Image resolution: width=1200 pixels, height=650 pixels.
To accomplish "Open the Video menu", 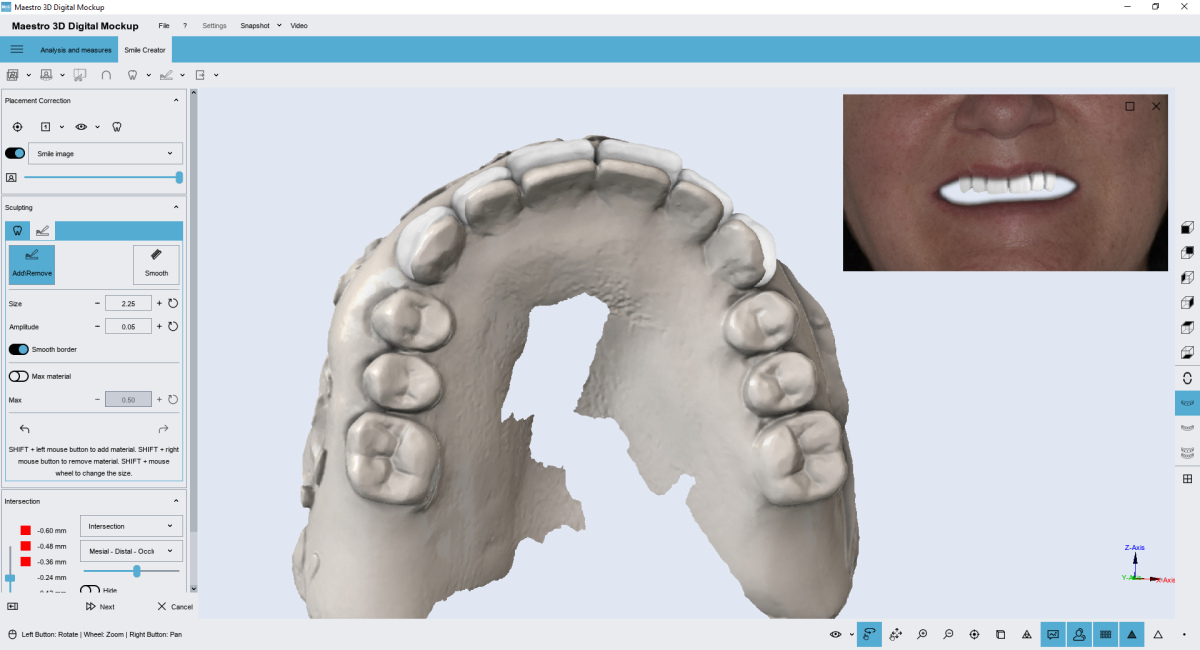I will 299,25.
